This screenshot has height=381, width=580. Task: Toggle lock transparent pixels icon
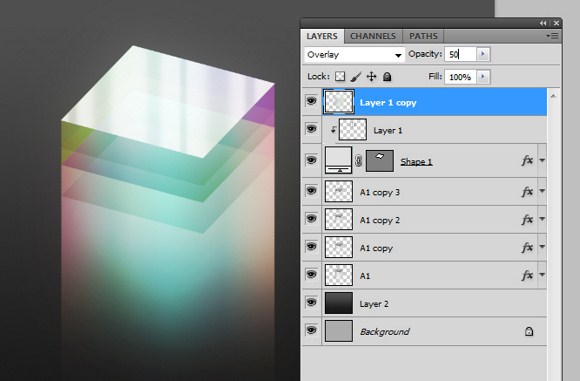(340, 77)
